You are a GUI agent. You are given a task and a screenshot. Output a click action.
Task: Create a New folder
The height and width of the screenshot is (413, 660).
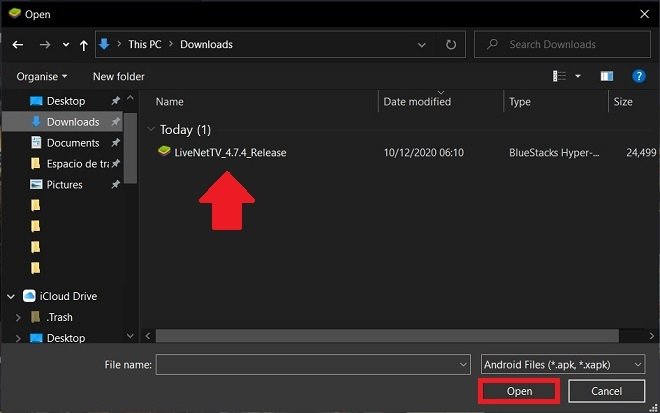[119, 77]
